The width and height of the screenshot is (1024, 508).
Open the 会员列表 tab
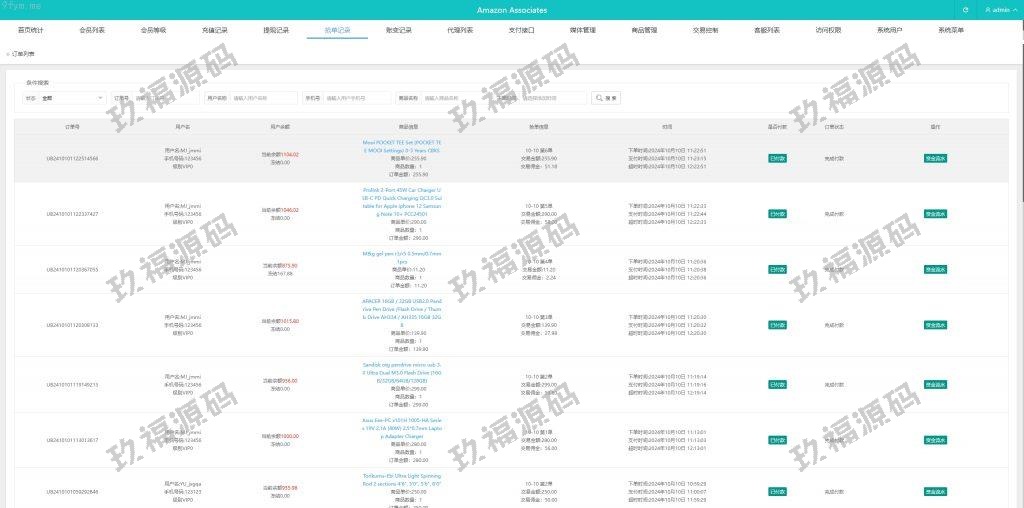pyautogui.click(x=92, y=31)
